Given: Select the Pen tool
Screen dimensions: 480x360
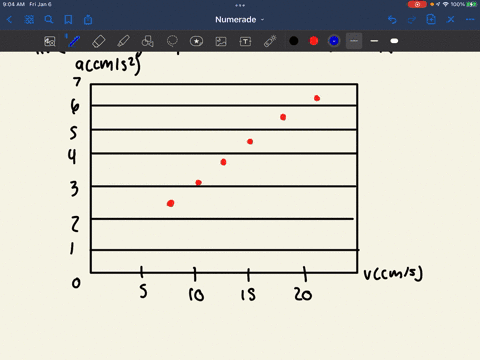Looking at the screenshot, I should [74, 41].
